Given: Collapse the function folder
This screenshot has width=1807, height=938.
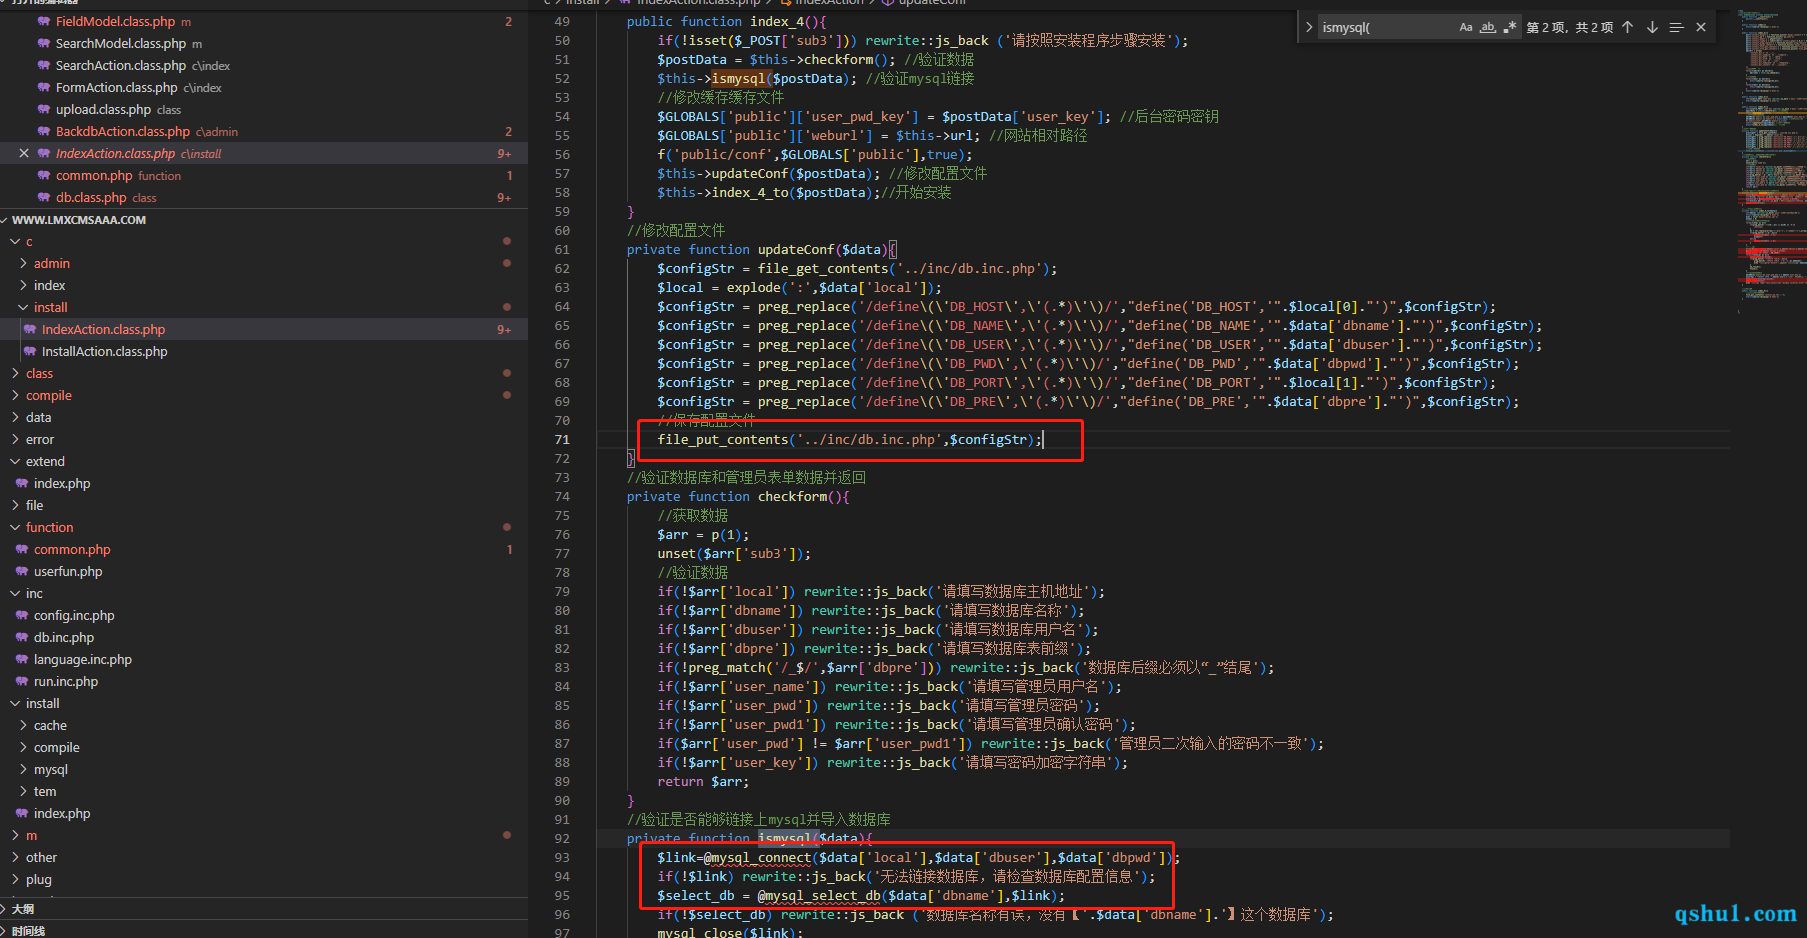Looking at the screenshot, I should tap(15, 527).
